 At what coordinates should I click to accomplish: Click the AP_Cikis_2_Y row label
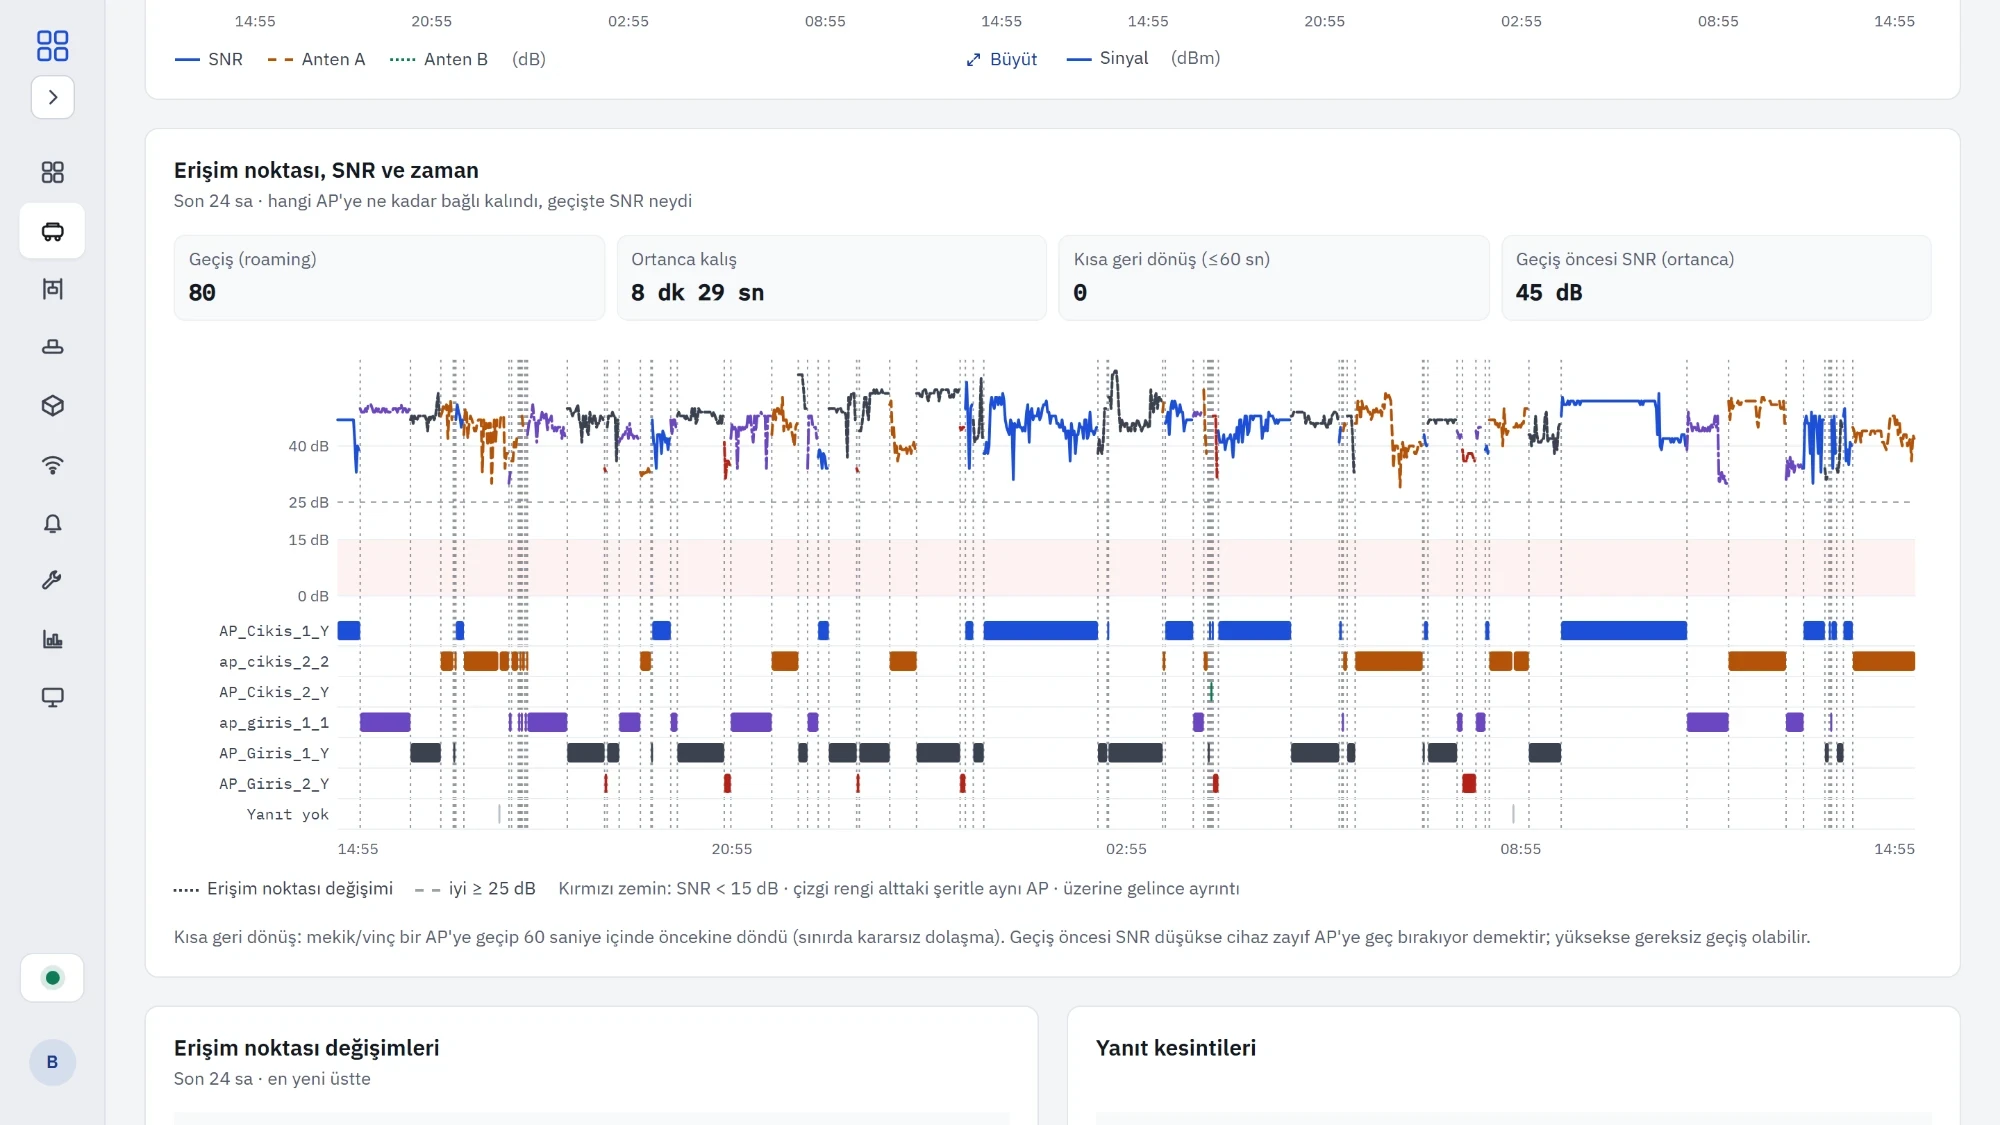pyautogui.click(x=274, y=692)
